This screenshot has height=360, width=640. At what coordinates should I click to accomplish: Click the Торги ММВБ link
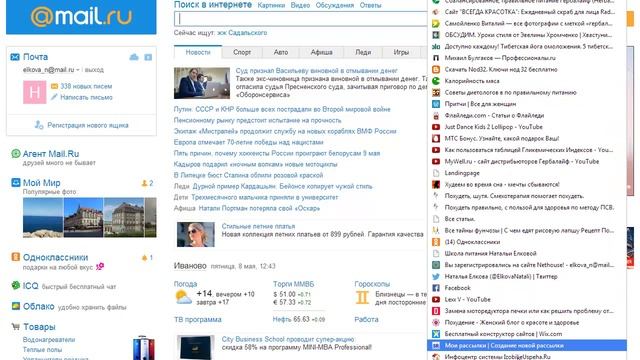[x=293, y=284]
